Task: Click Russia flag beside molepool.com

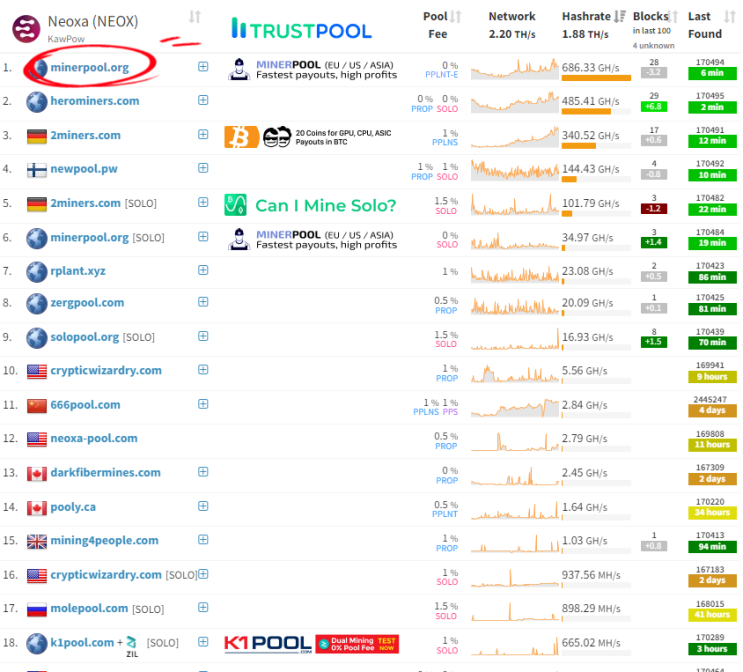Action: [x=36, y=609]
